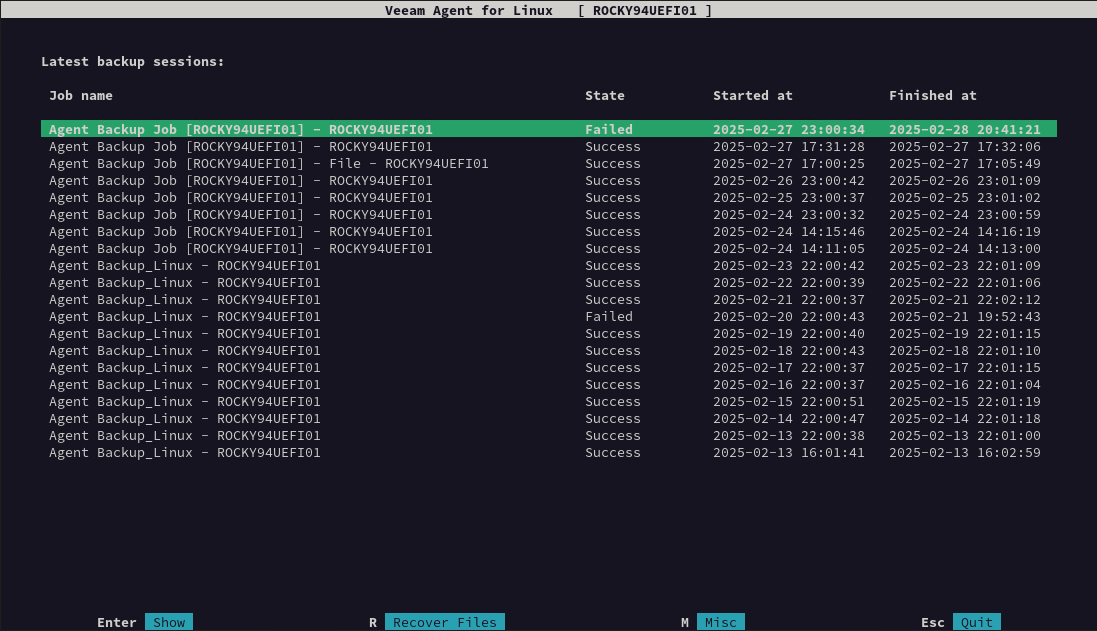1097x631 pixels.
Task: Select Backup_Linux session started 2025-02-15 22:00:51
Action: [548, 402]
